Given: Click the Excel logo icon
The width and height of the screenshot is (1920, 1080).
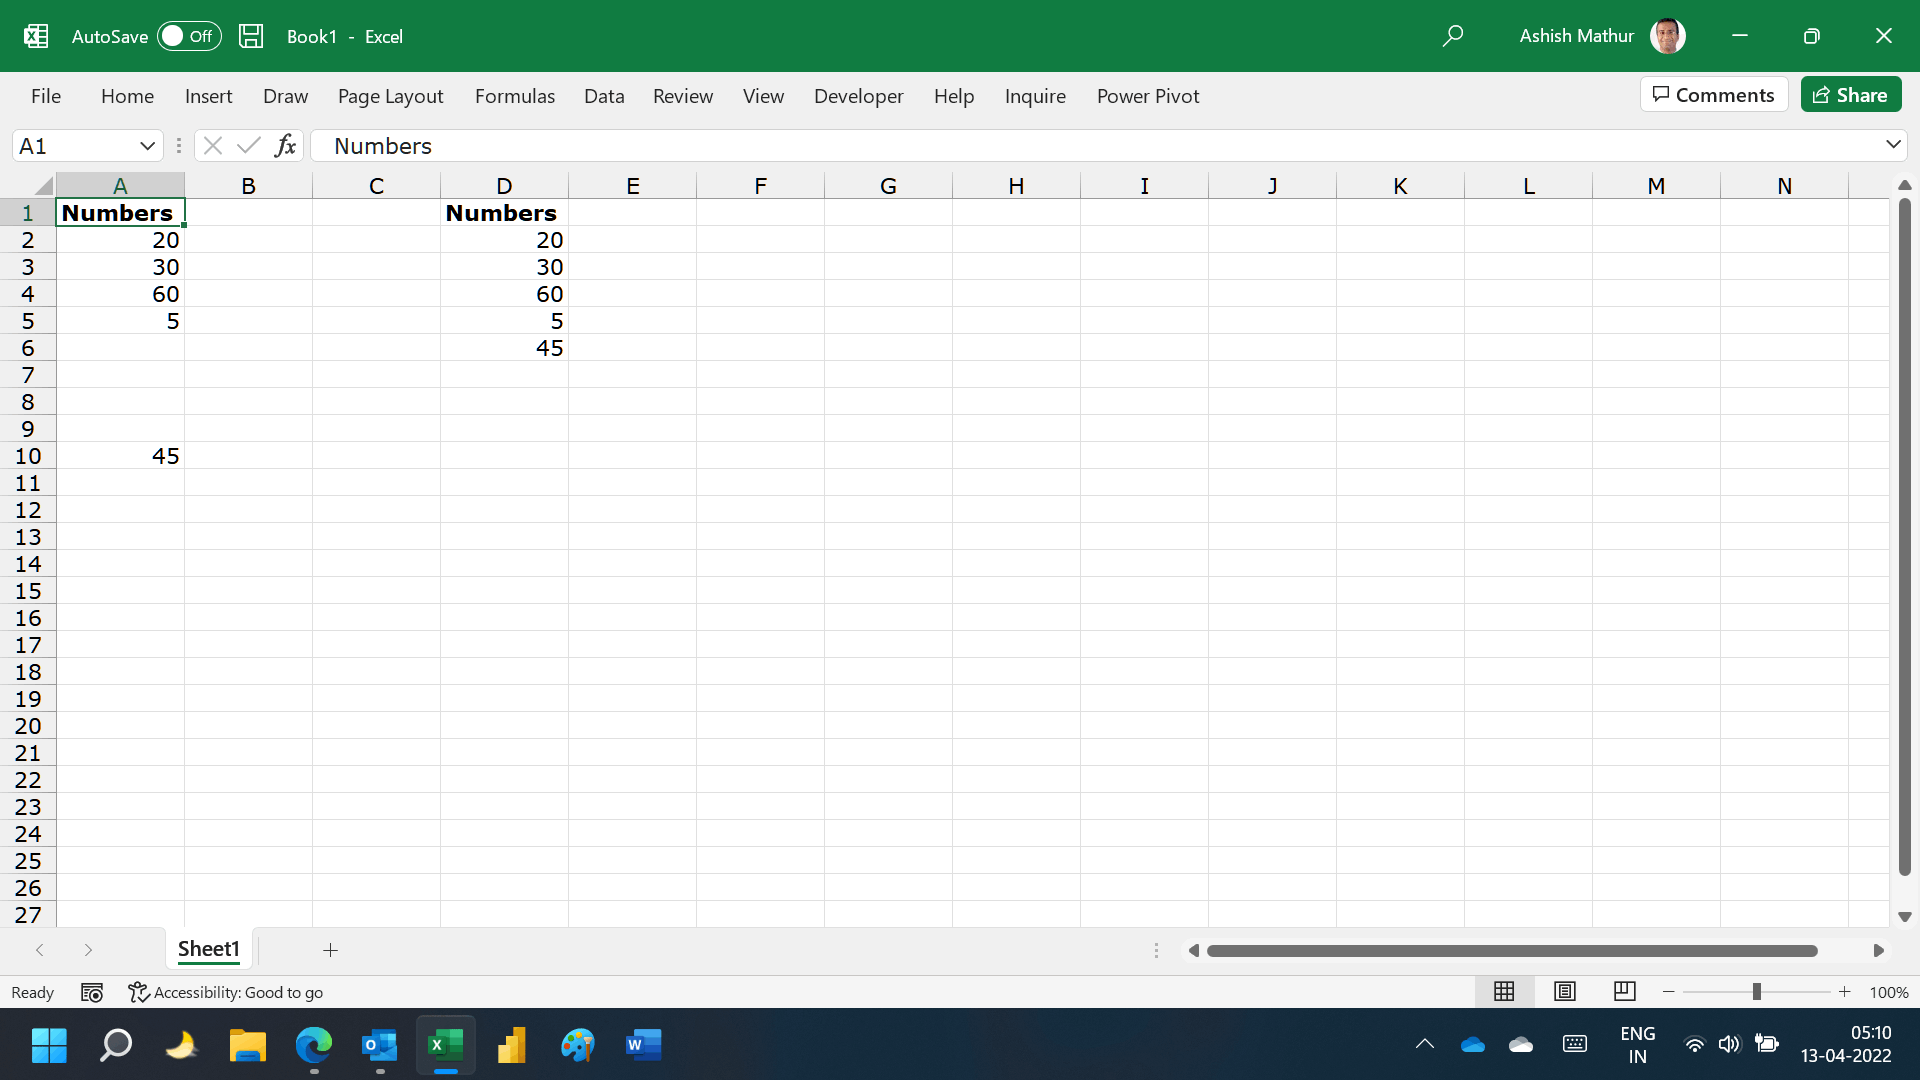Looking at the screenshot, I should point(36,36).
